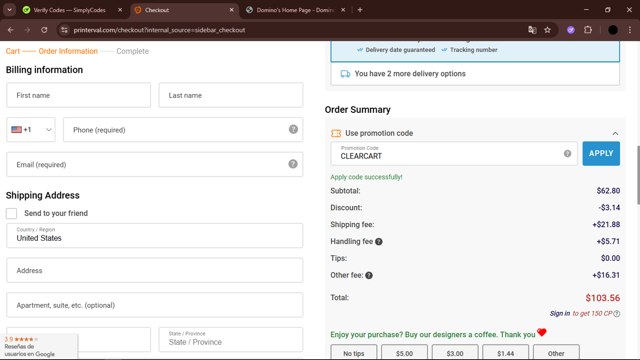Open the State / Province dropdown

tap(231, 339)
